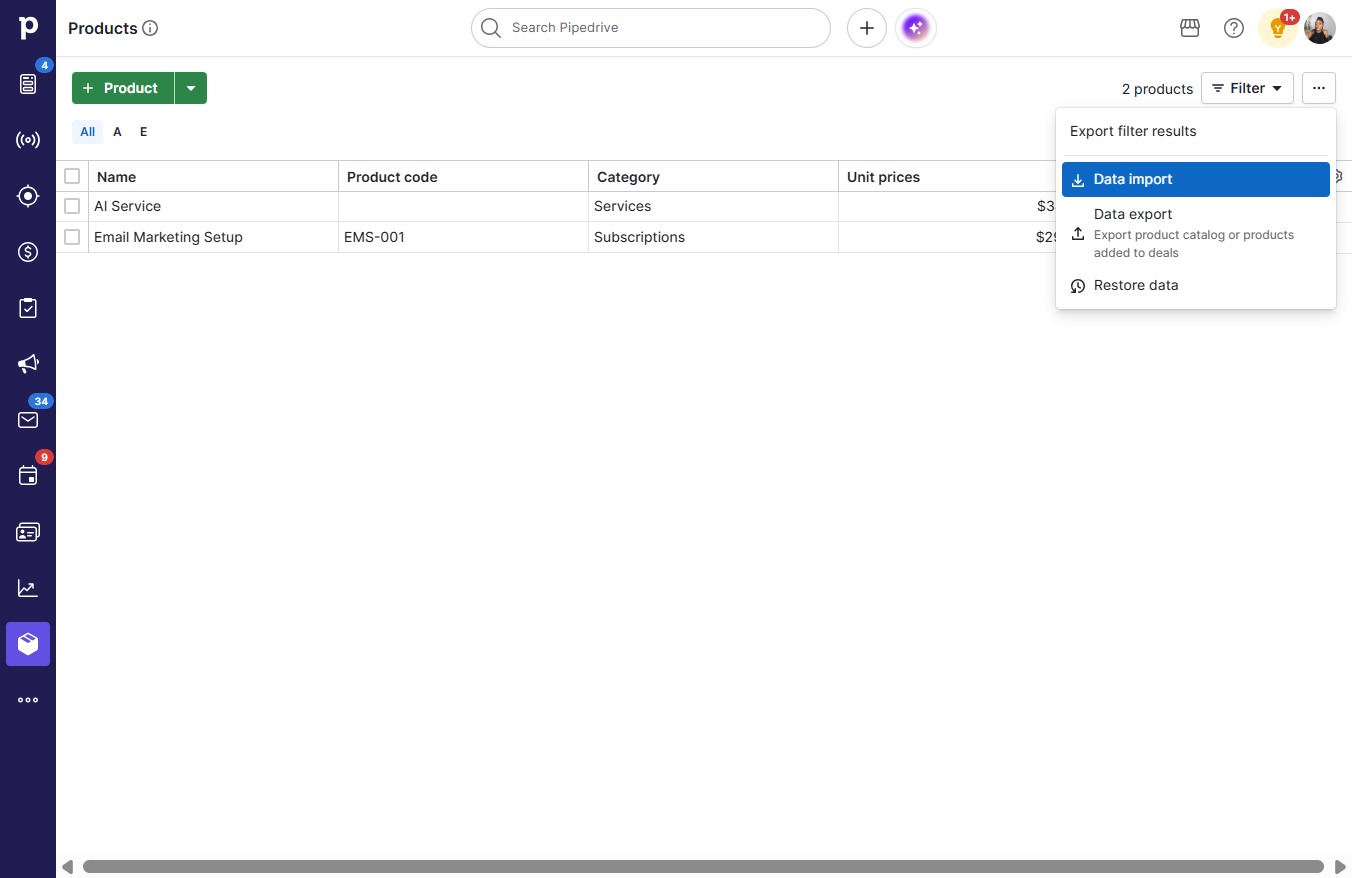1352x878 pixels.
Task: Open the clipboard checkmark sidebar icon
Action: click(28, 308)
